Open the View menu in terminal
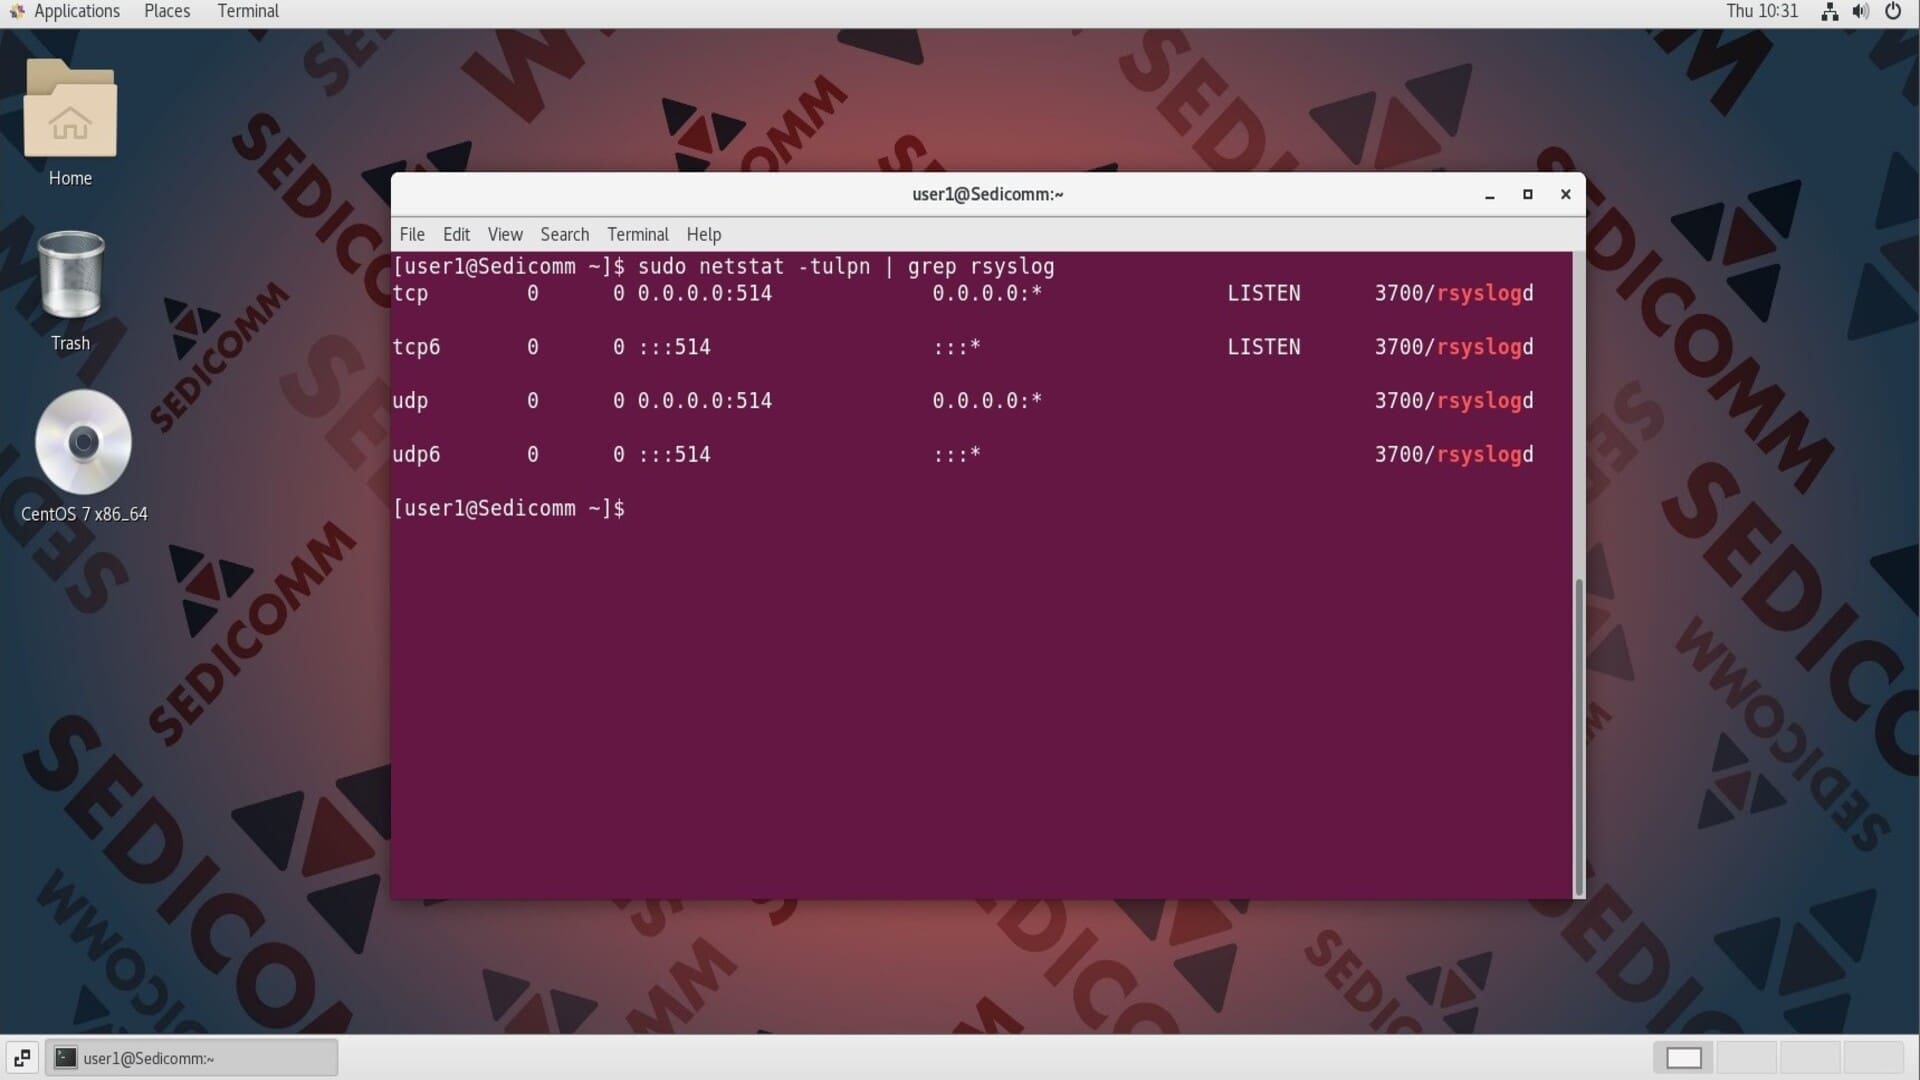Viewport: 1920px width, 1080px height. click(x=505, y=234)
